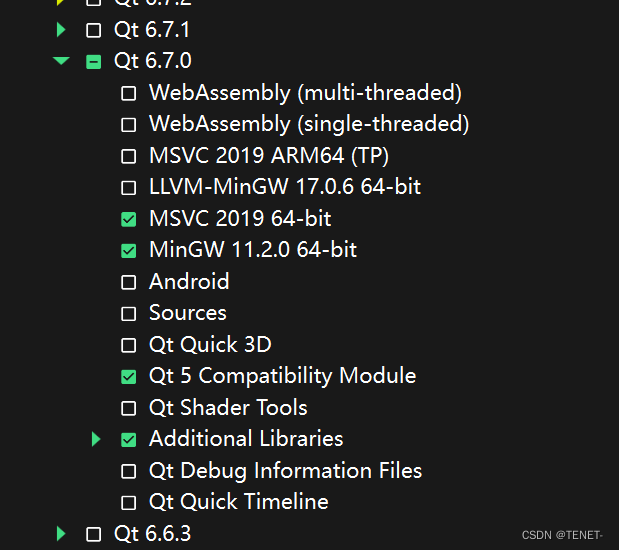The width and height of the screenshot is (619, 550).
Task: Uncheck the Additional Libraries checkbox
Action: [128, 439]
